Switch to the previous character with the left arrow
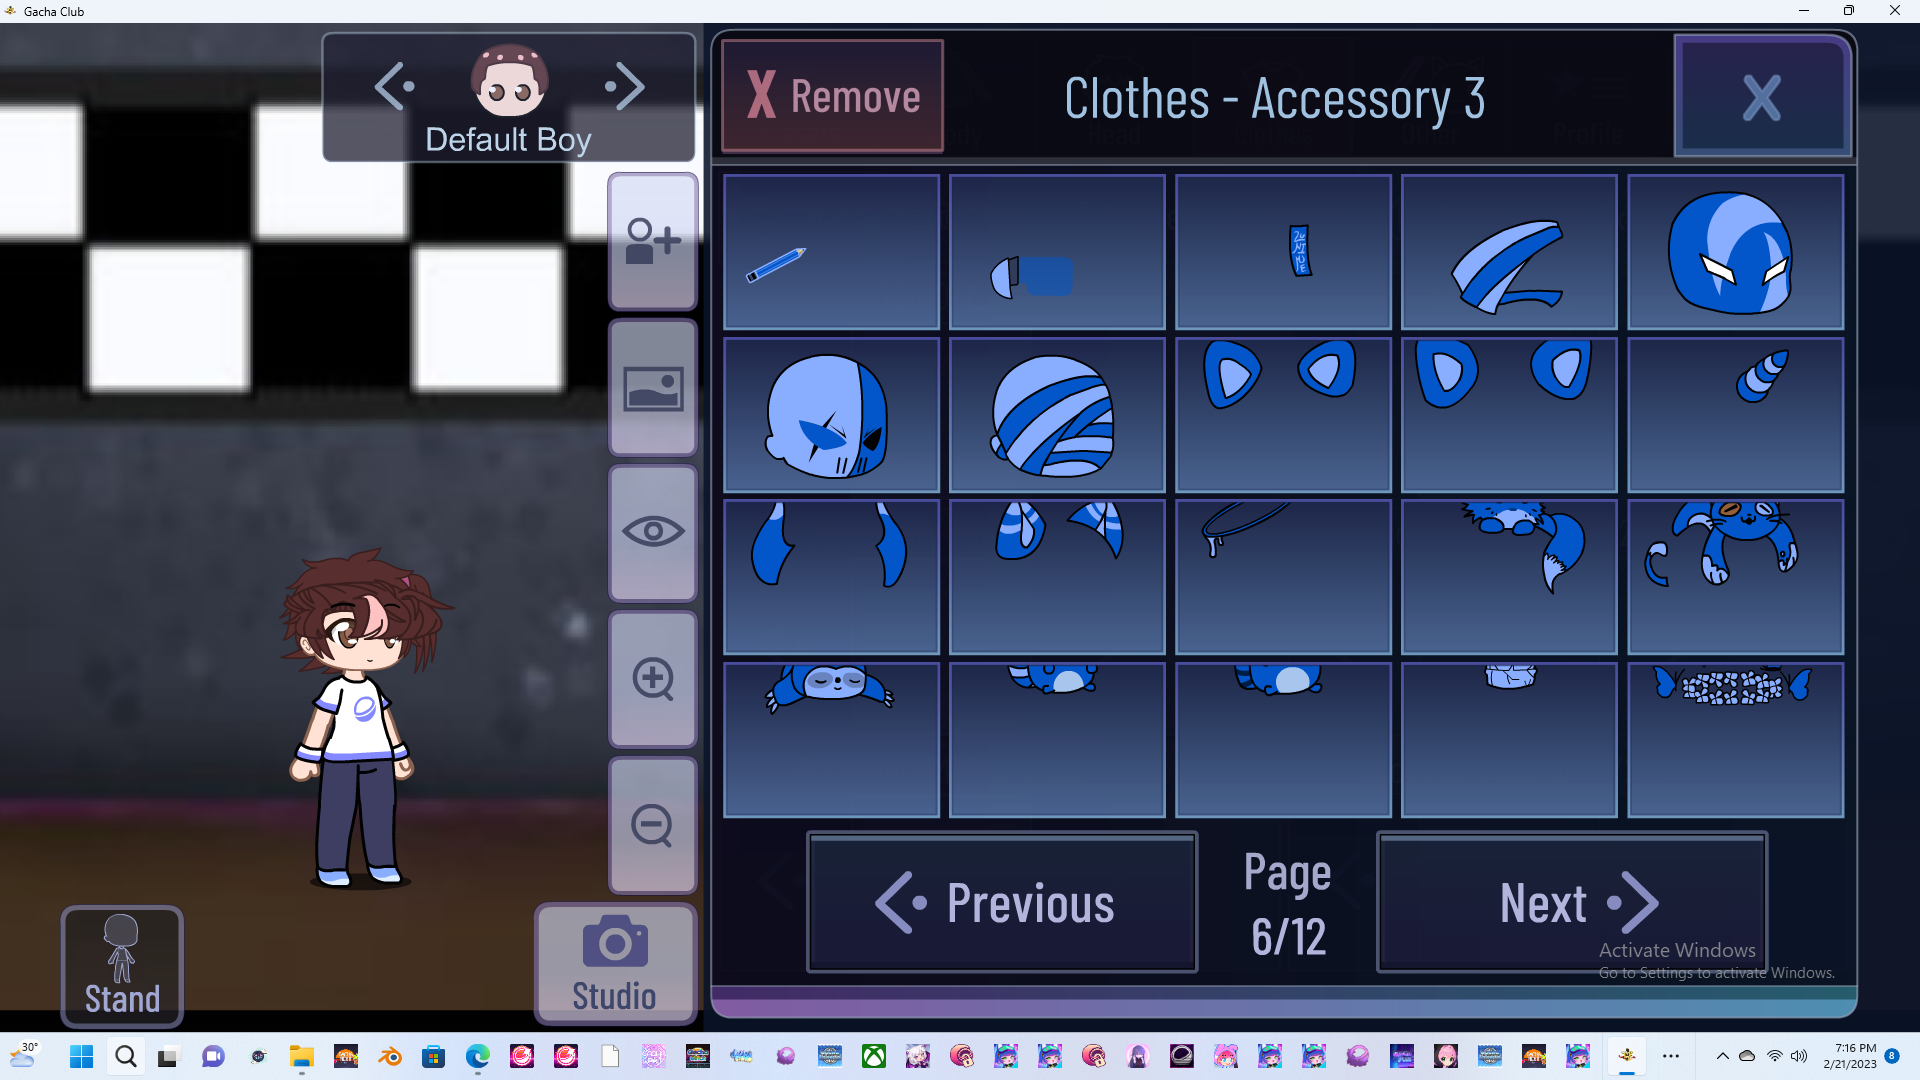Screen dimensions: 1920x1080 point(393,86)
